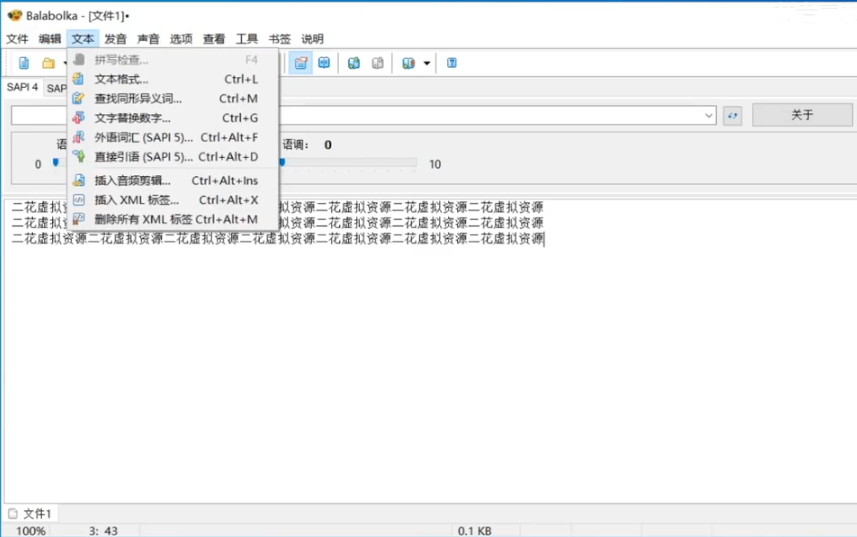Click the icon beside 查找同形异义词...
The width and height of the screenshot is (857, 537).
(79, 98)
